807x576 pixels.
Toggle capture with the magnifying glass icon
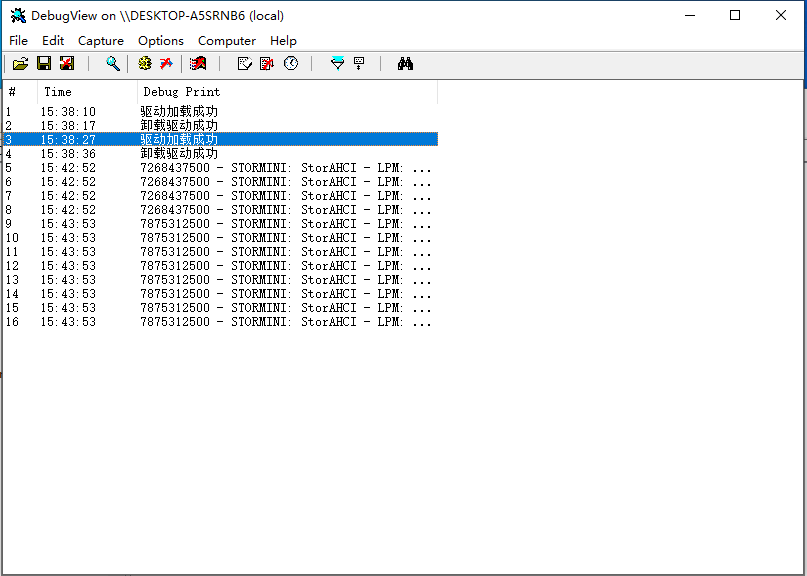point(113,63)
